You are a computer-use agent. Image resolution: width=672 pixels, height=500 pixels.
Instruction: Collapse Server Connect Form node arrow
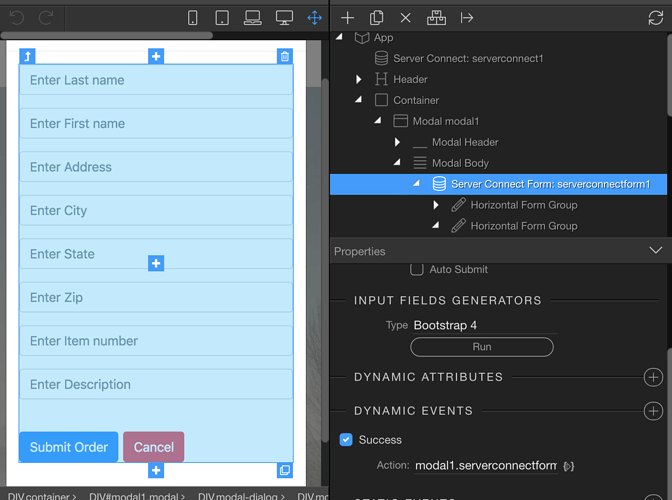point(417,183)
